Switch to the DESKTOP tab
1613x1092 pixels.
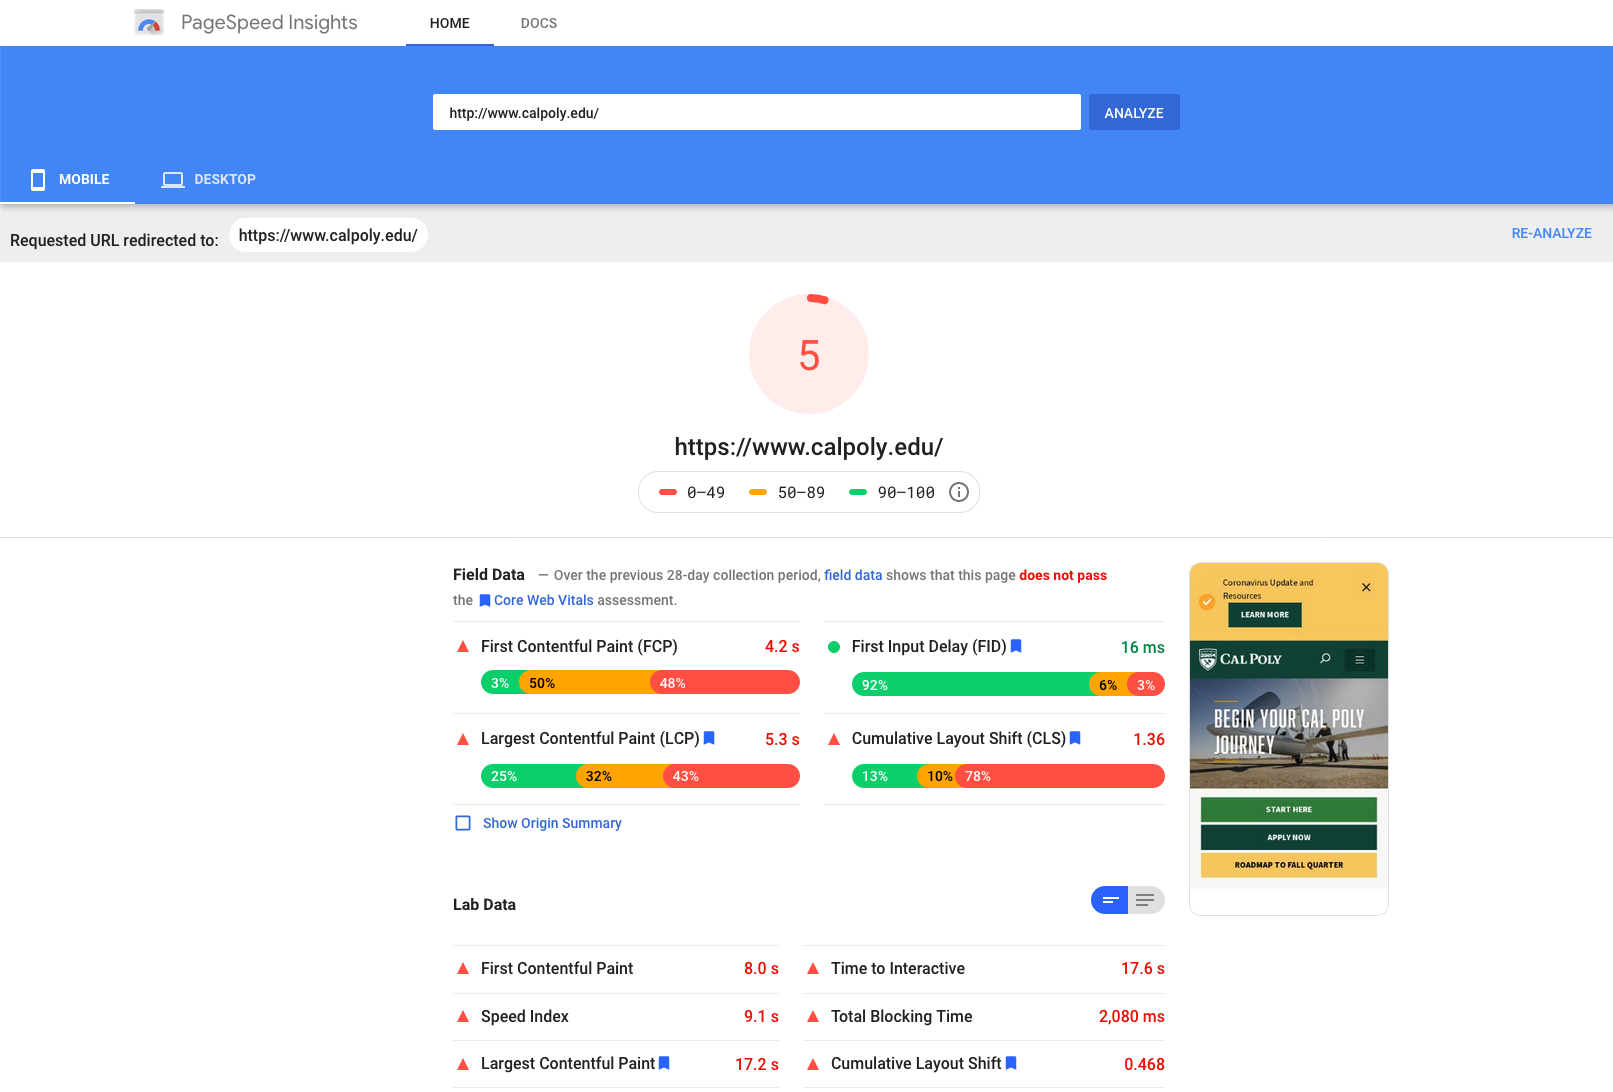tap(208, 179)
